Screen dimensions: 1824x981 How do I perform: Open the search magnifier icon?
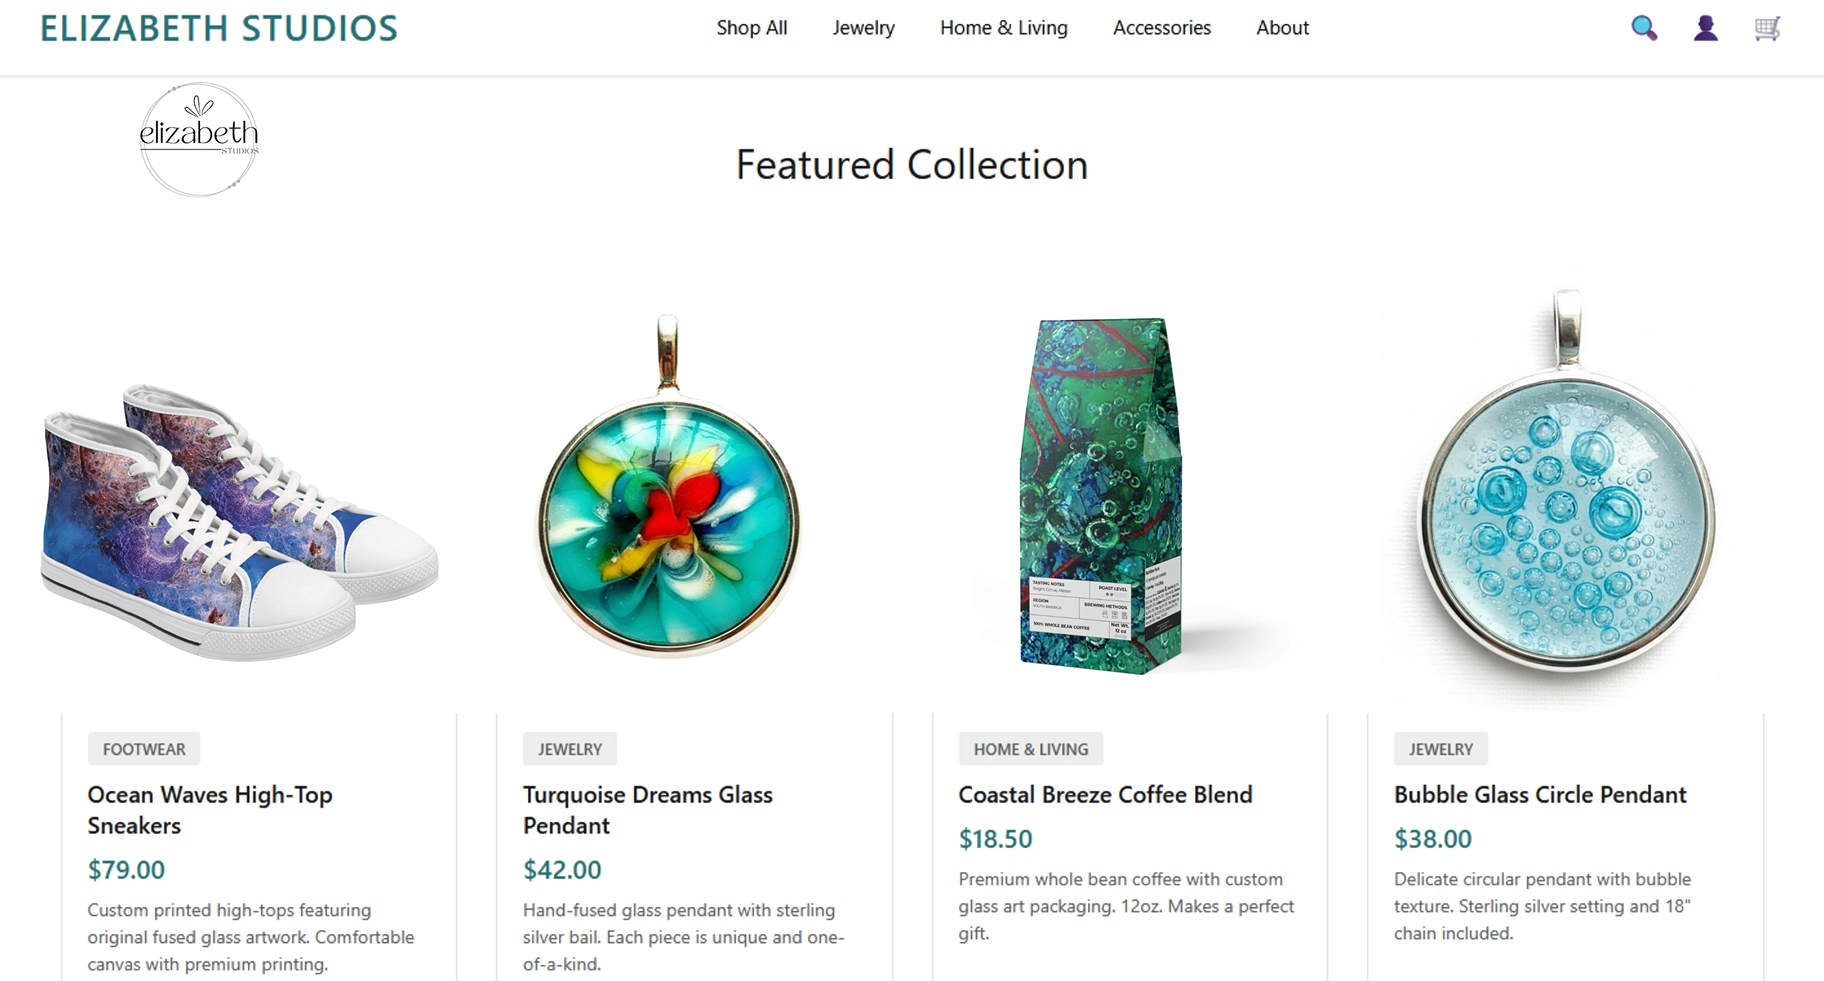tap(1644, 28)
